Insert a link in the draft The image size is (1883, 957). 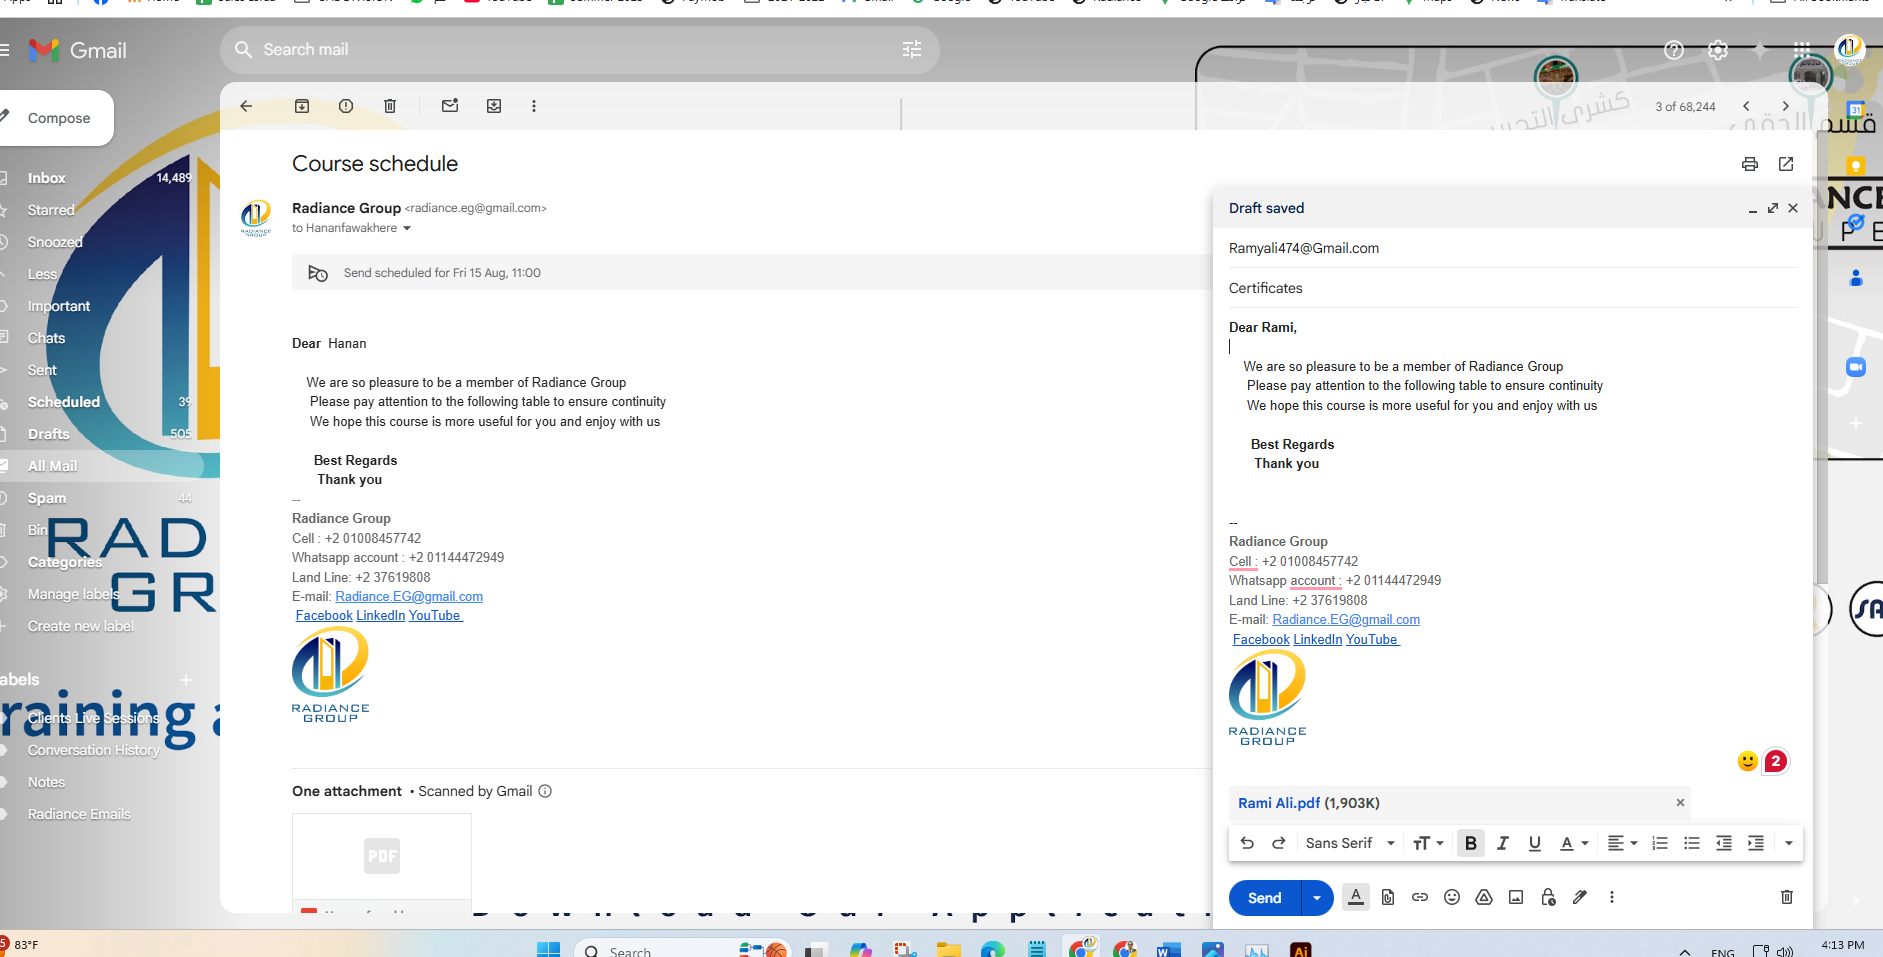[x=1420, y=897]
